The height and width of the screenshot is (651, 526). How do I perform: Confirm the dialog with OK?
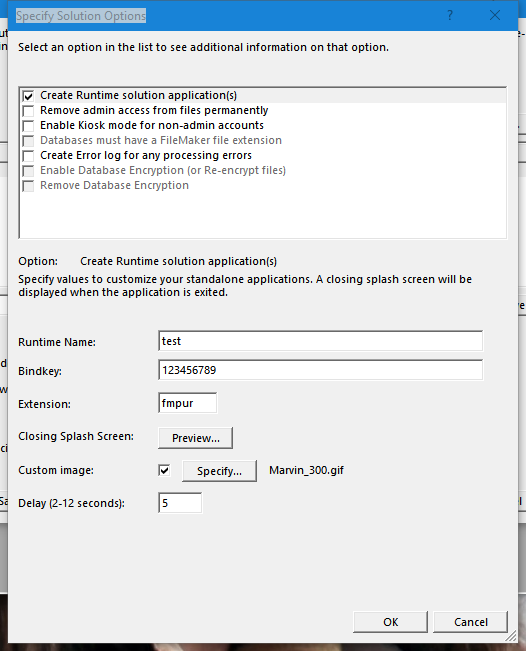click(390, 622)
